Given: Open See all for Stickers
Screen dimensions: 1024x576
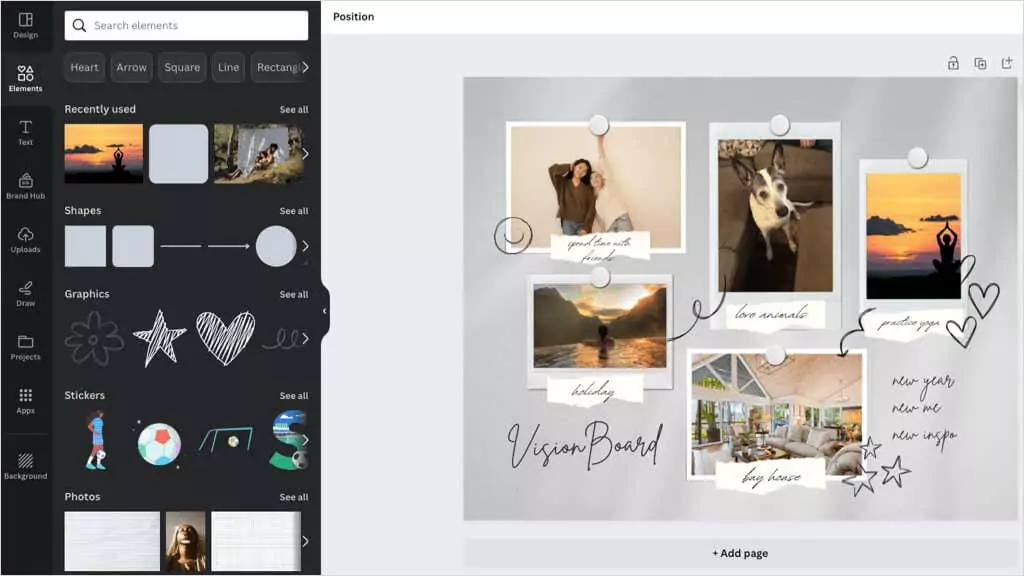Looking at the screenshot, I should [x=294, y=396].
